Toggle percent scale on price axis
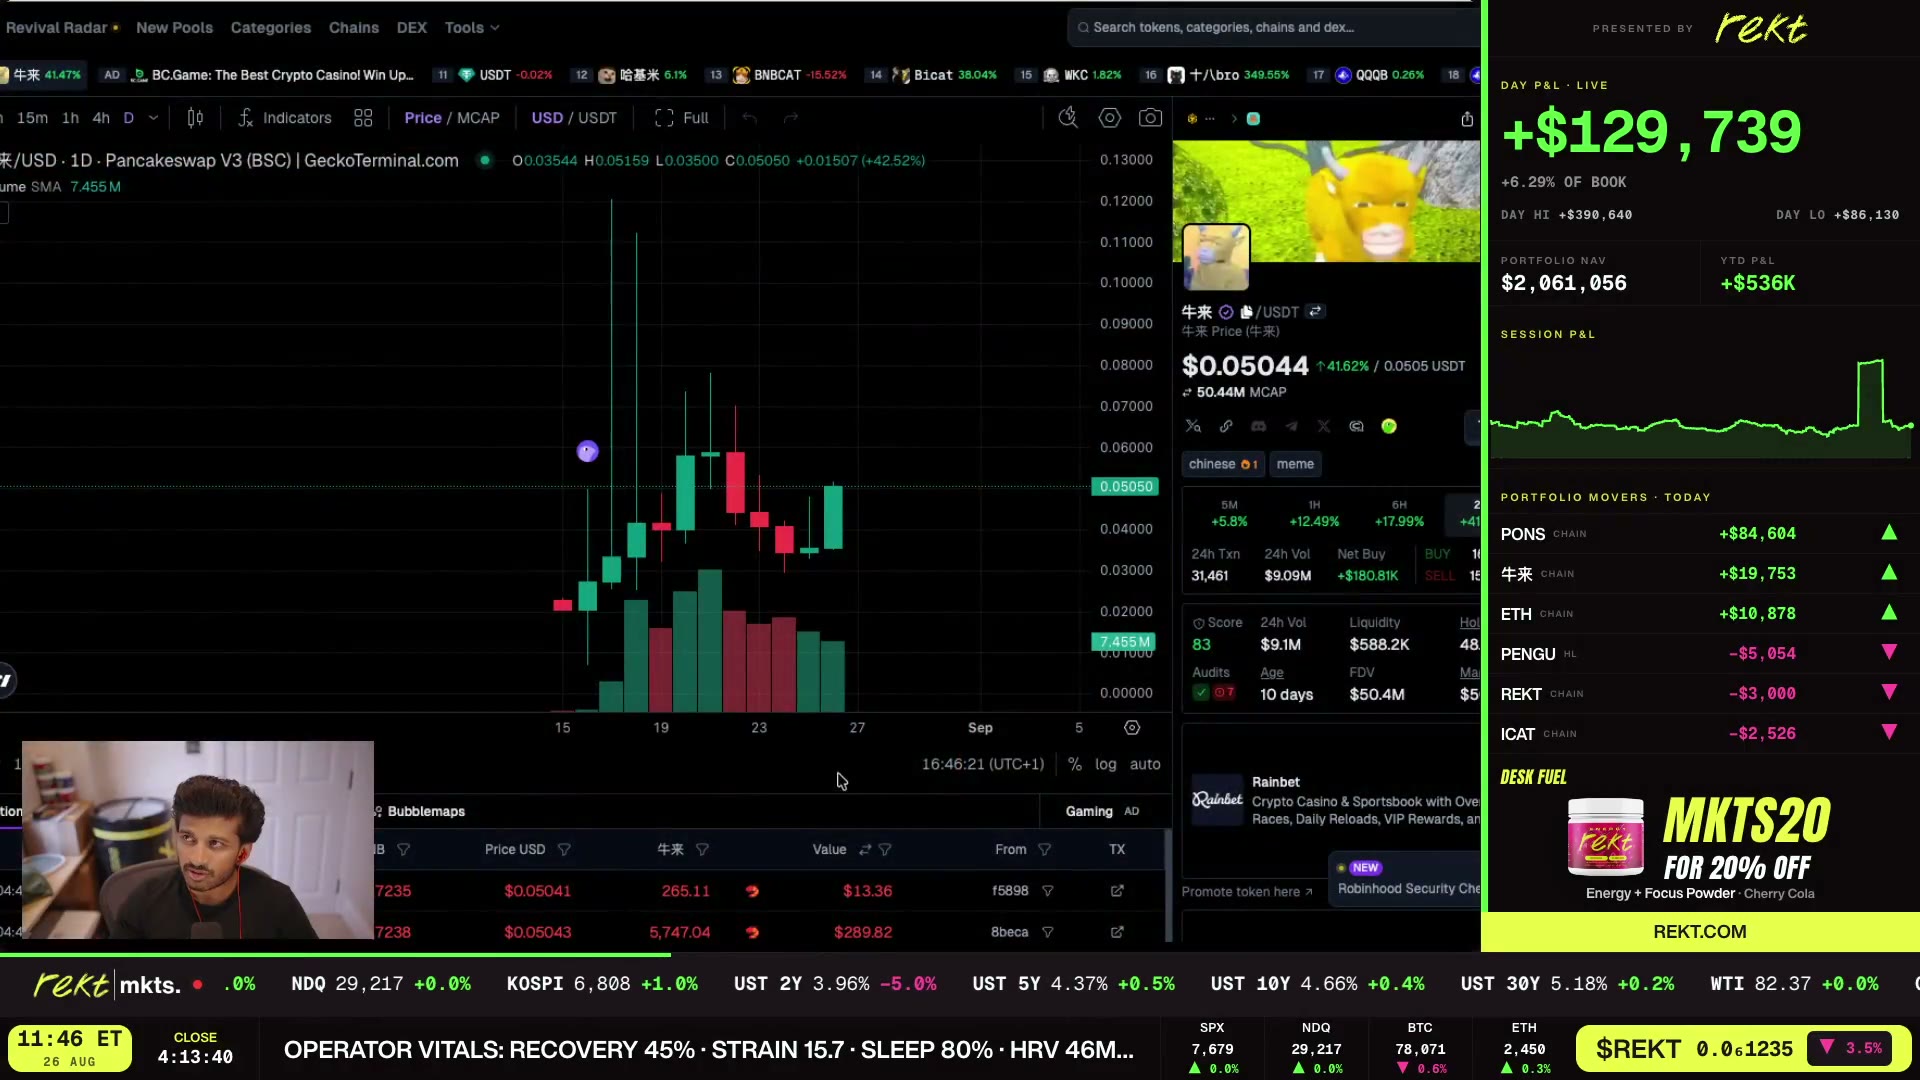Image resolution: width=1920 pixels, height=1080 pixels. 1074,764
